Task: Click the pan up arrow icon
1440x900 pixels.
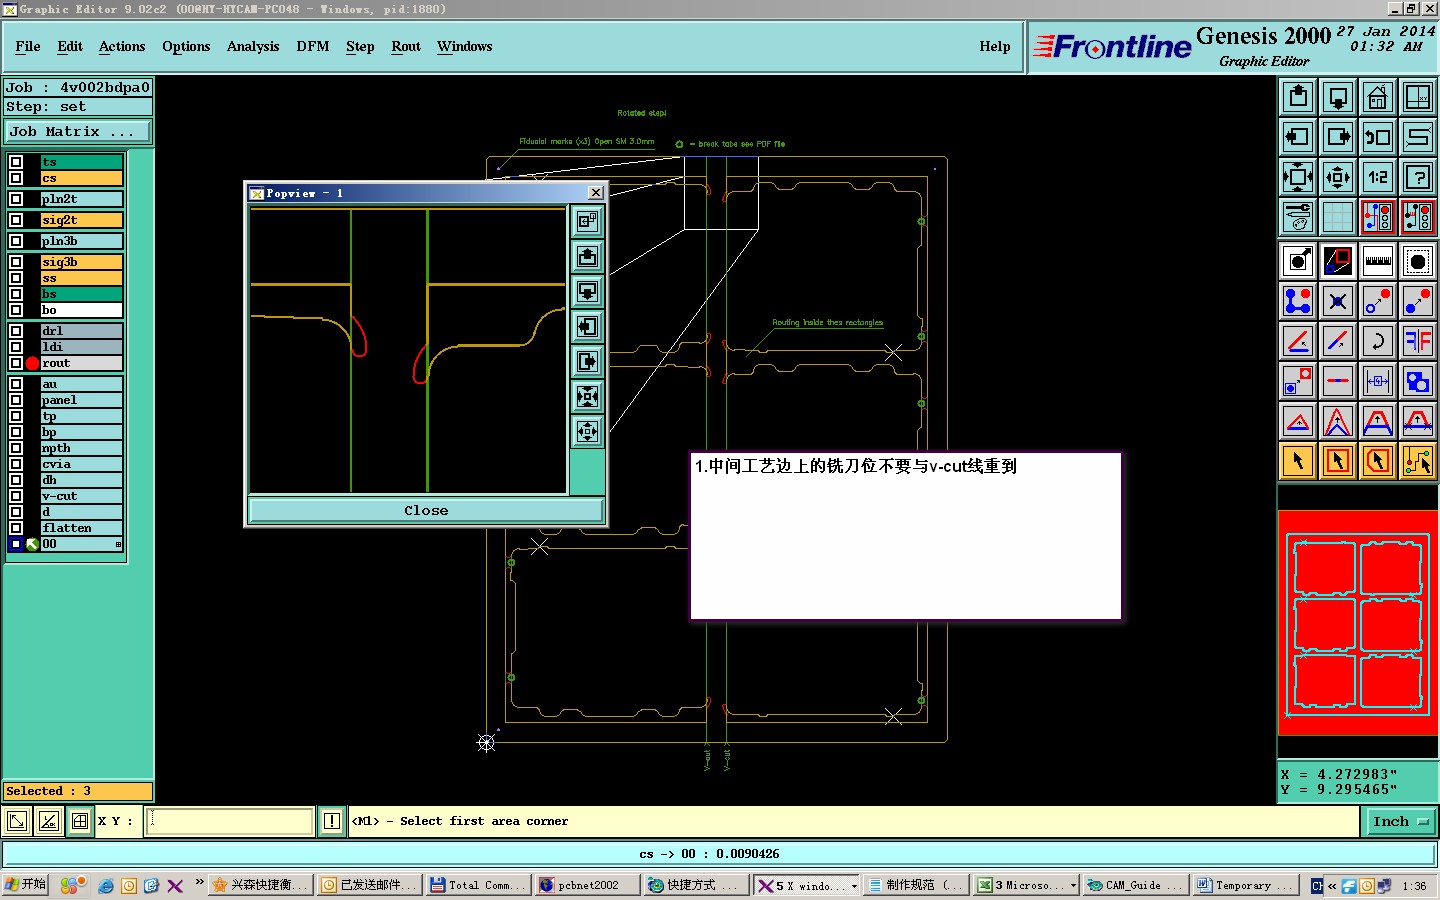Action: pyautogui.click(x=1298, y=97)
